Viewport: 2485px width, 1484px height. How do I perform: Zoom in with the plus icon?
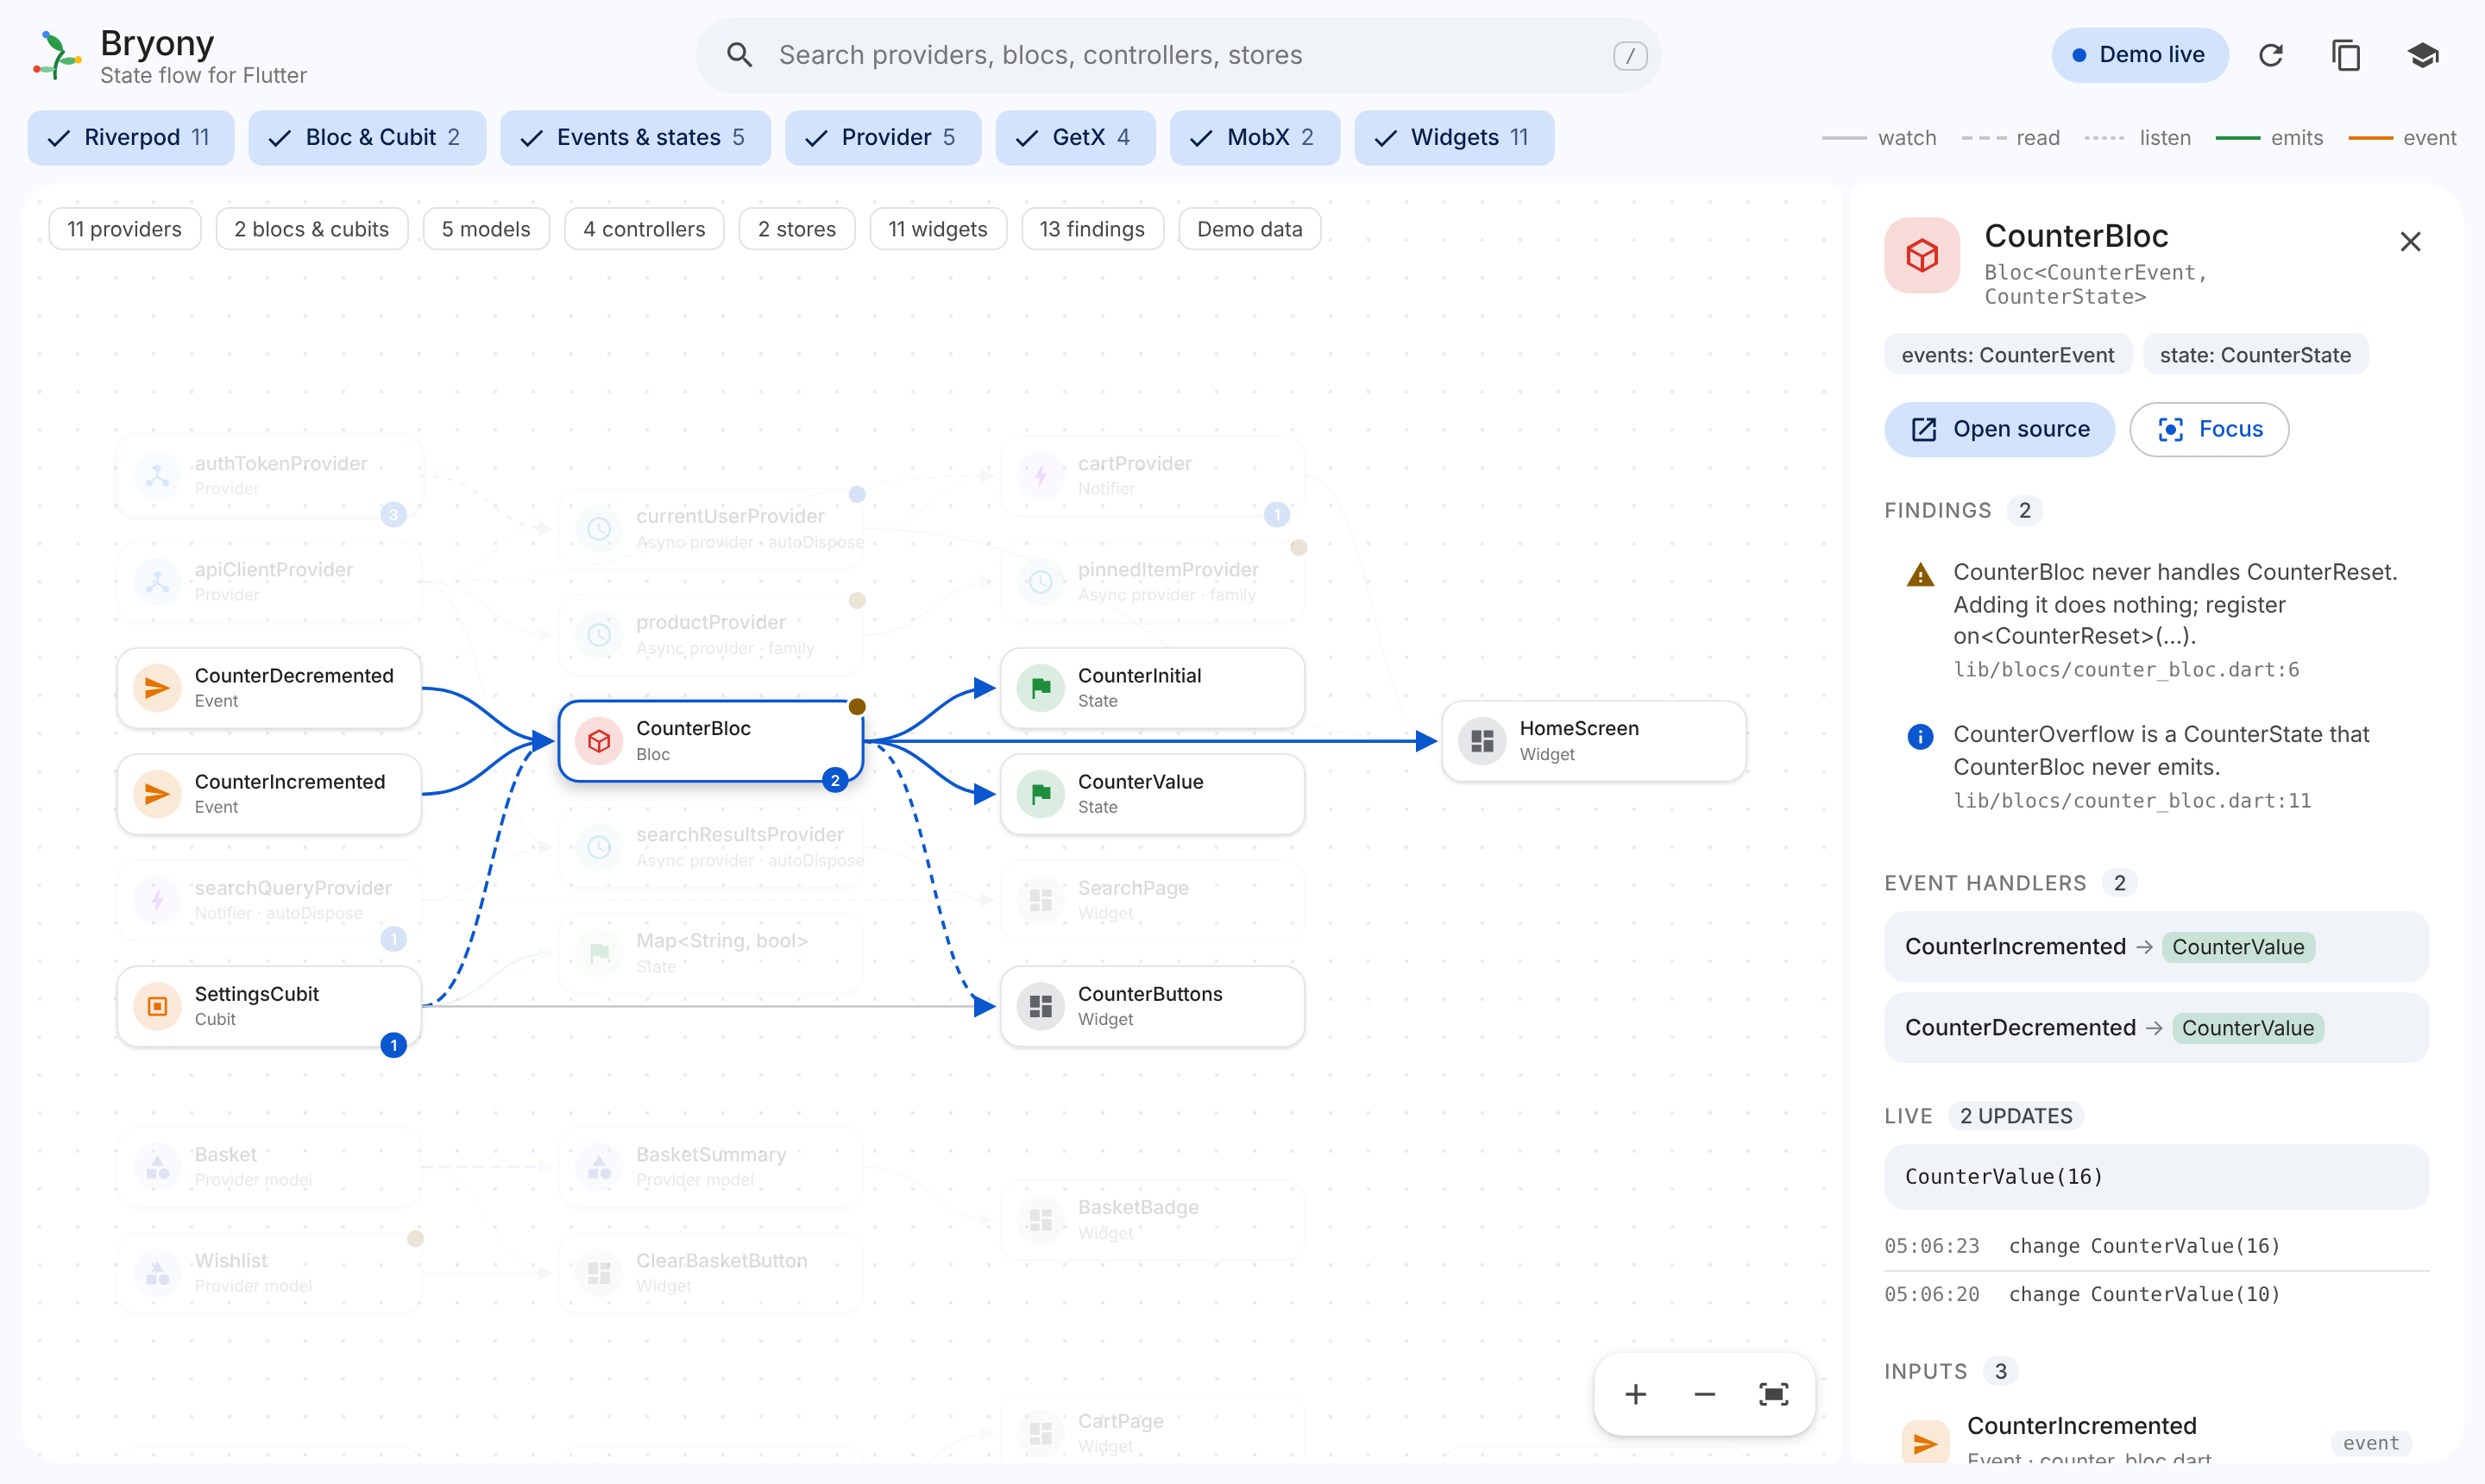point(1635,1394)
